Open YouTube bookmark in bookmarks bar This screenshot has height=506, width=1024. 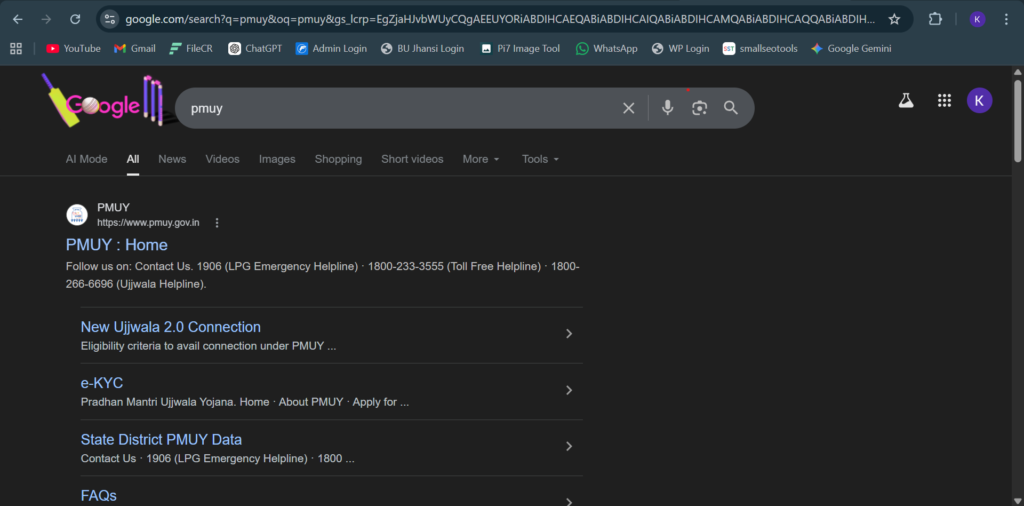(x=73, y=48)
